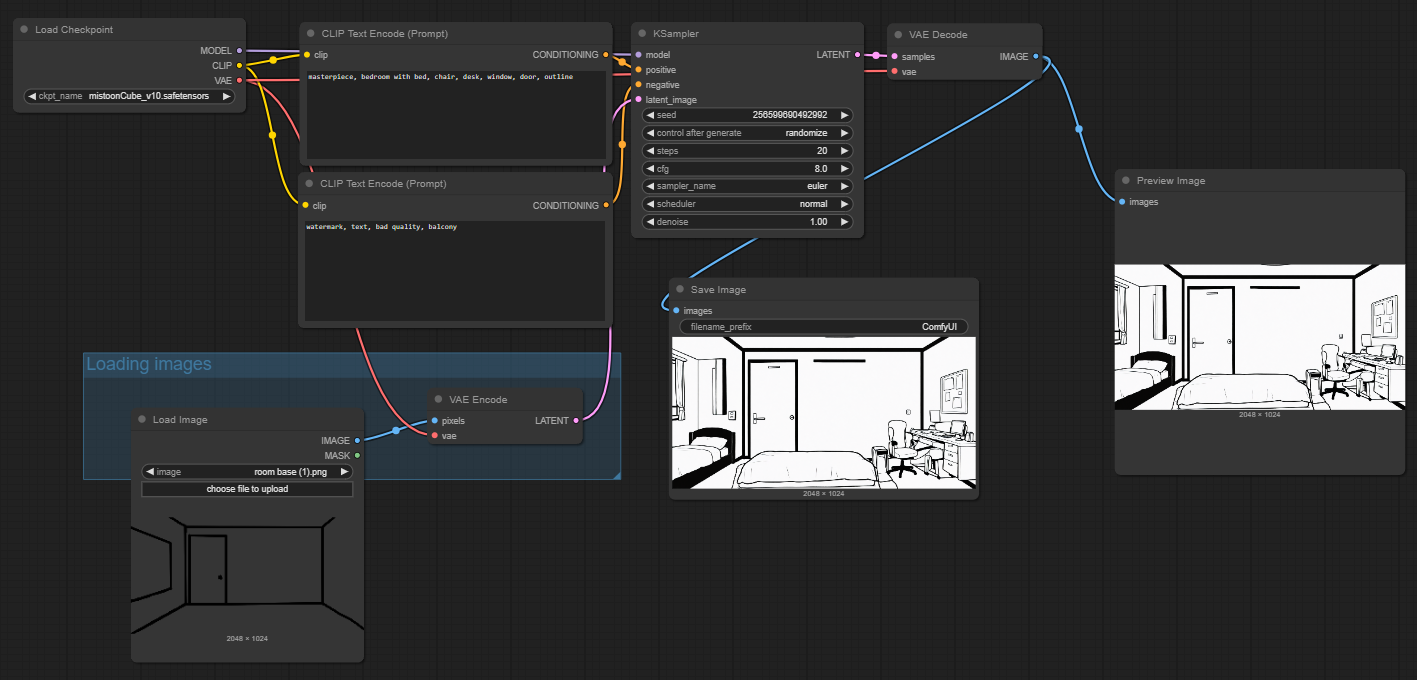The height and width of the screenshot is (680, 1417).
Task: Click the LATENT output port on VAE Encode
Action: 576,421
